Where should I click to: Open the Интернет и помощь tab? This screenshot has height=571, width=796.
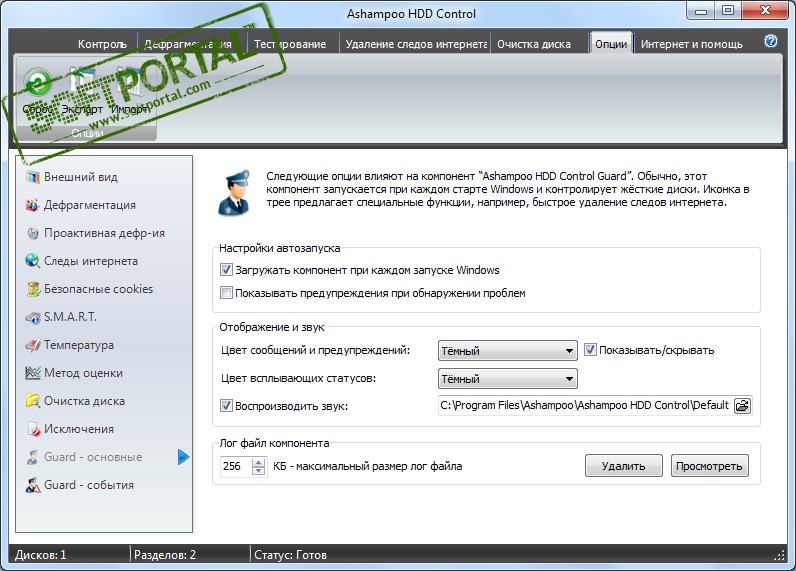click(x=691, y=44)
